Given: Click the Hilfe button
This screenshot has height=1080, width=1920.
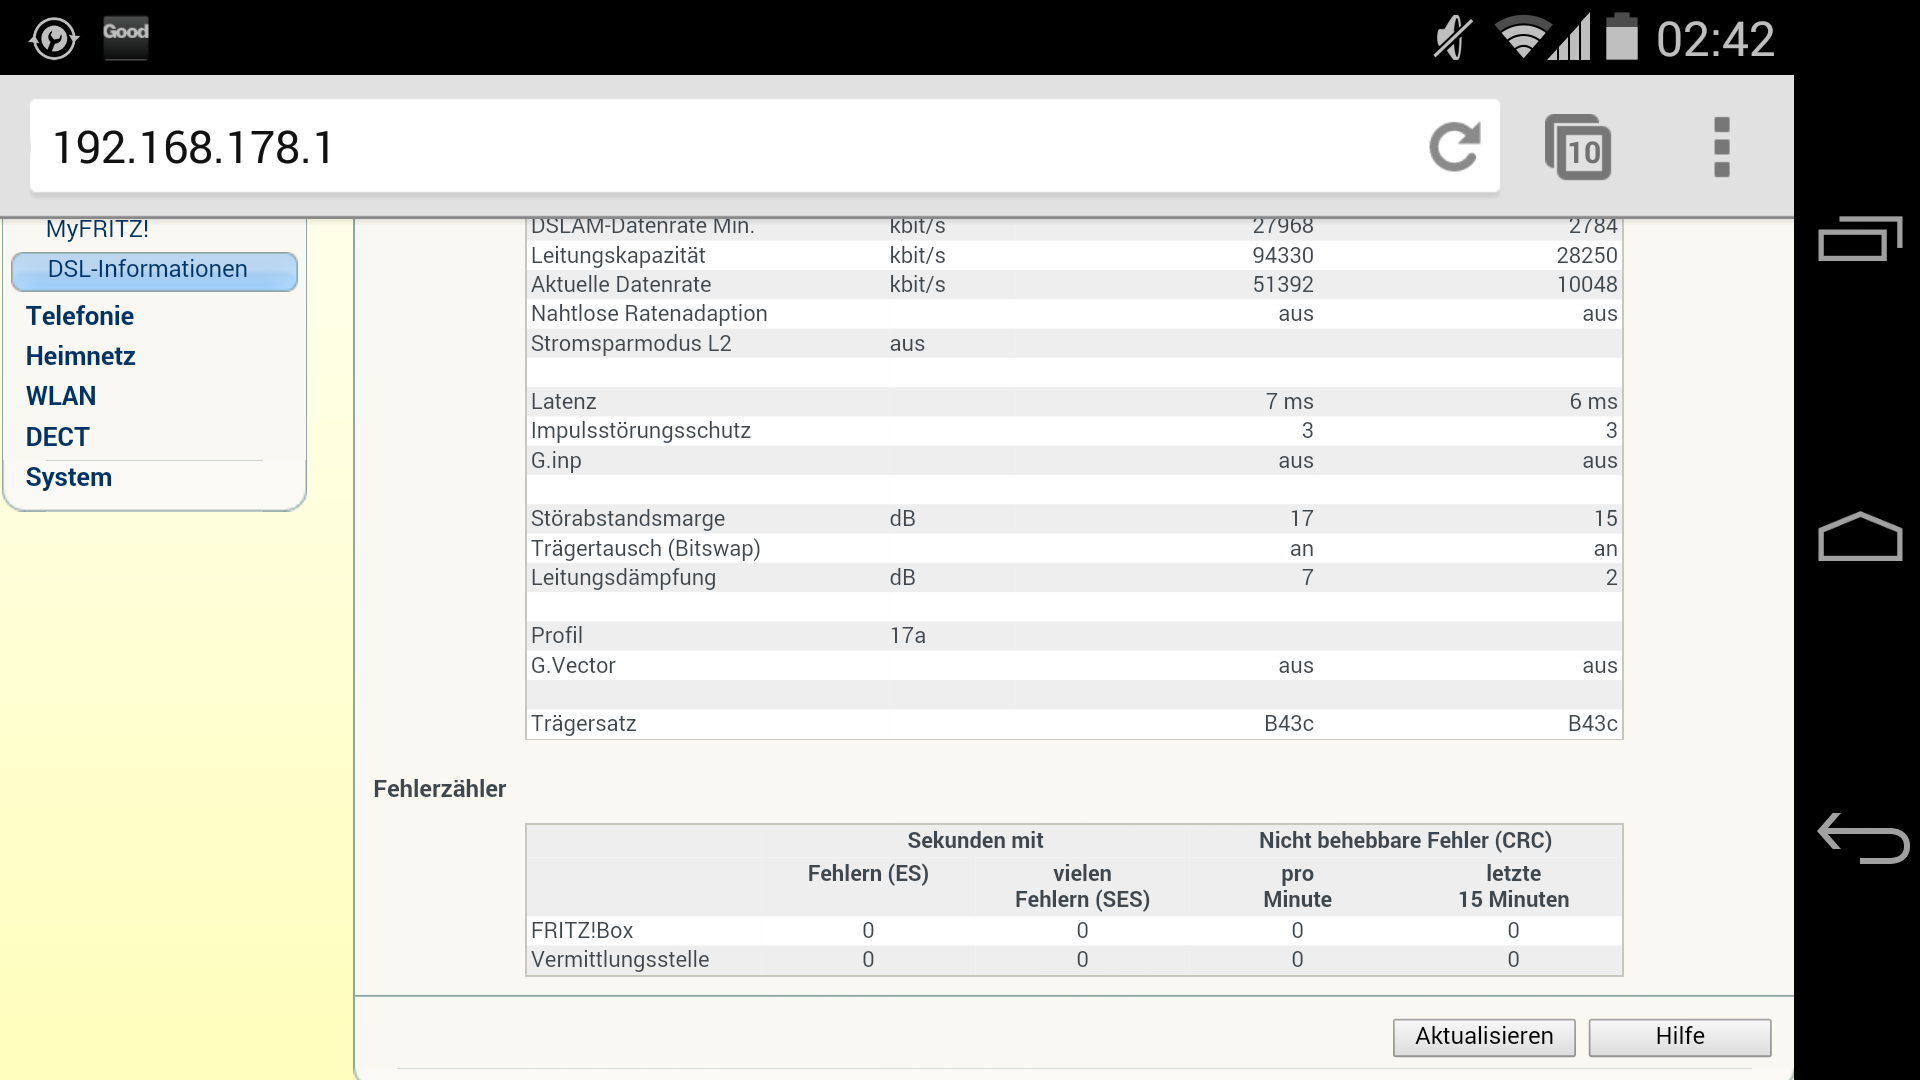Looking at the screenshot, I should pos(1679,1037).
